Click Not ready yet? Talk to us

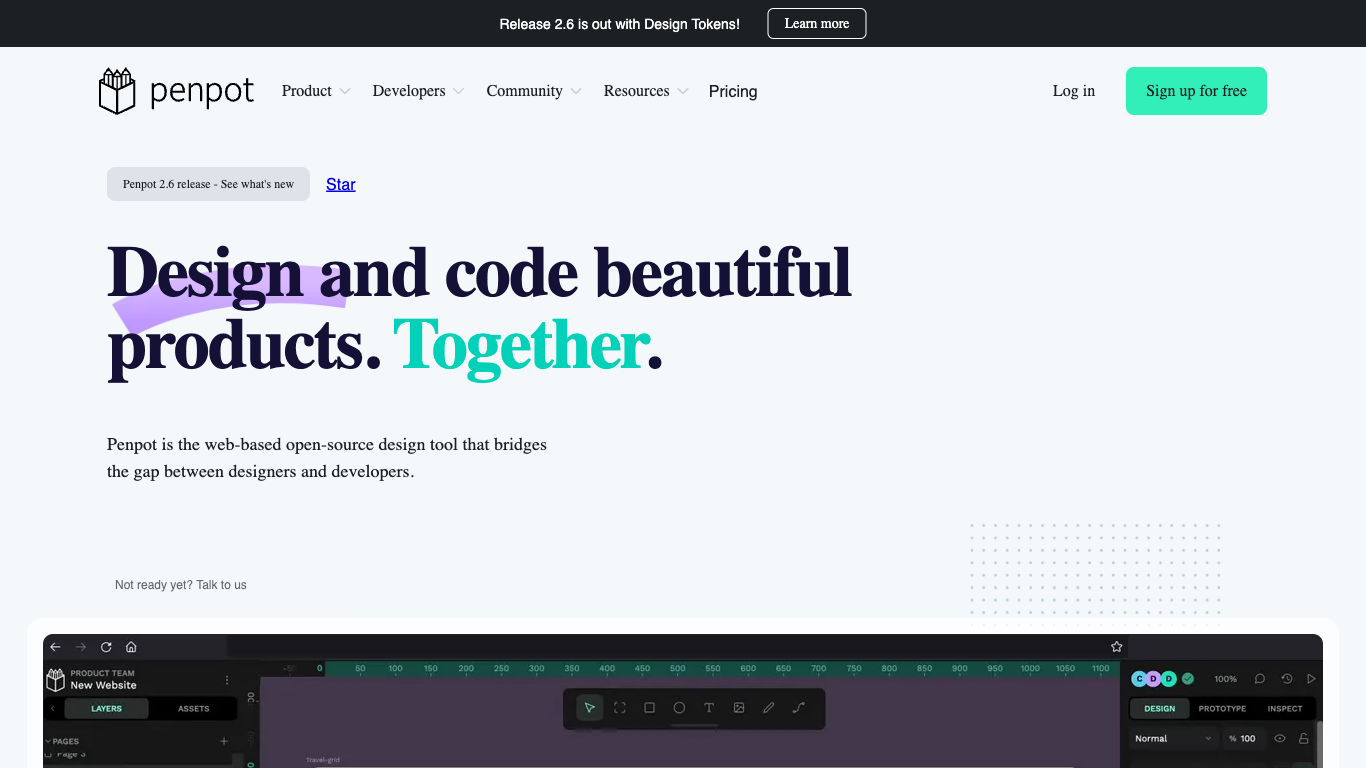coord(181,585)
